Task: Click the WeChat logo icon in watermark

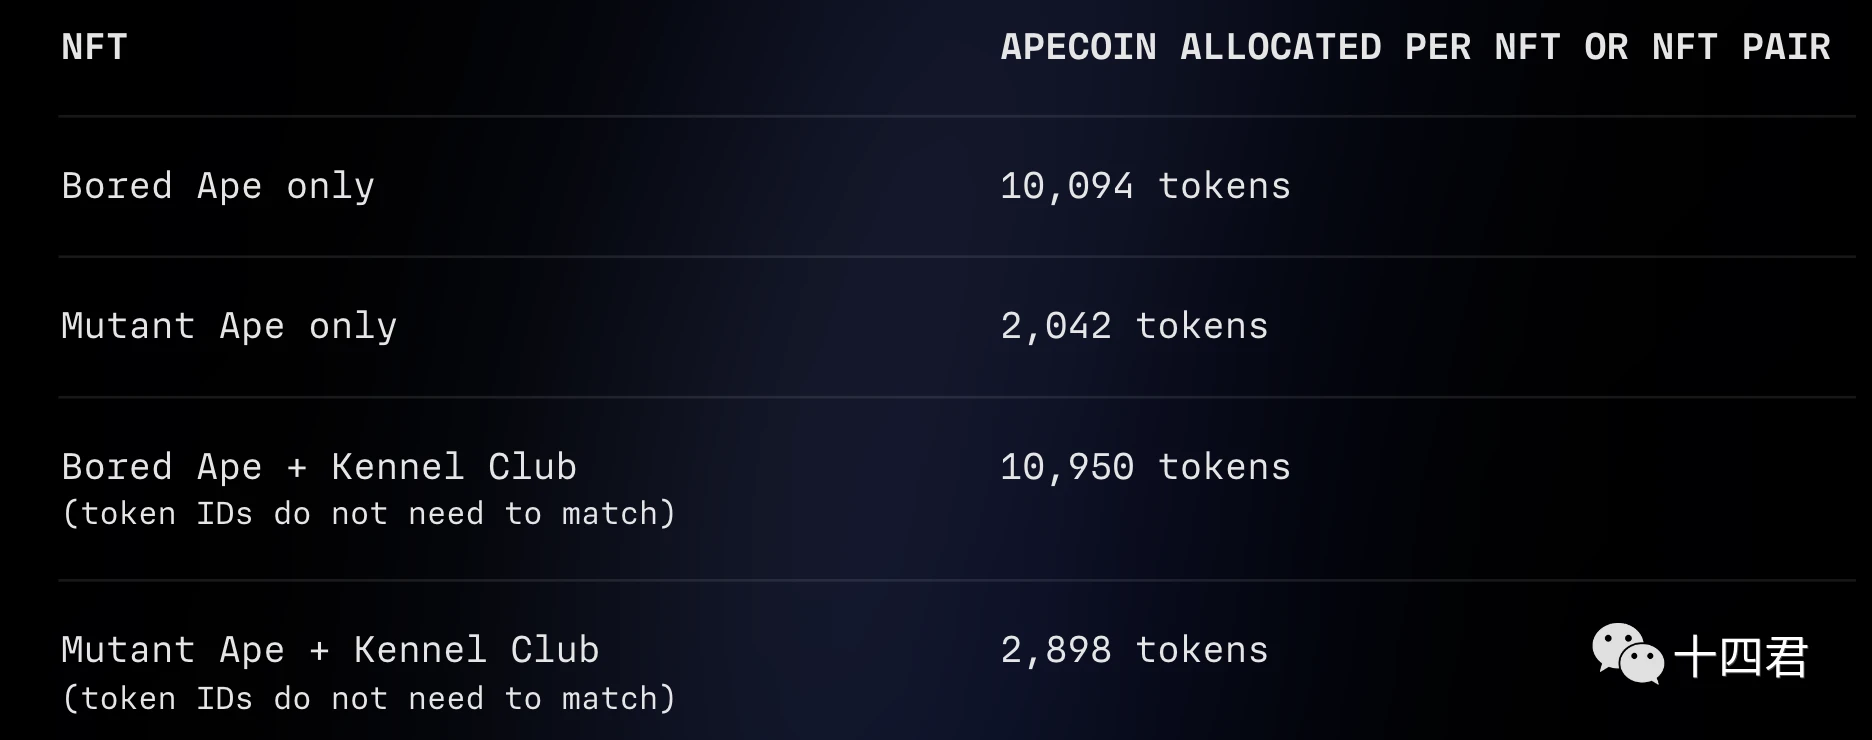Action: (1627, 654)
